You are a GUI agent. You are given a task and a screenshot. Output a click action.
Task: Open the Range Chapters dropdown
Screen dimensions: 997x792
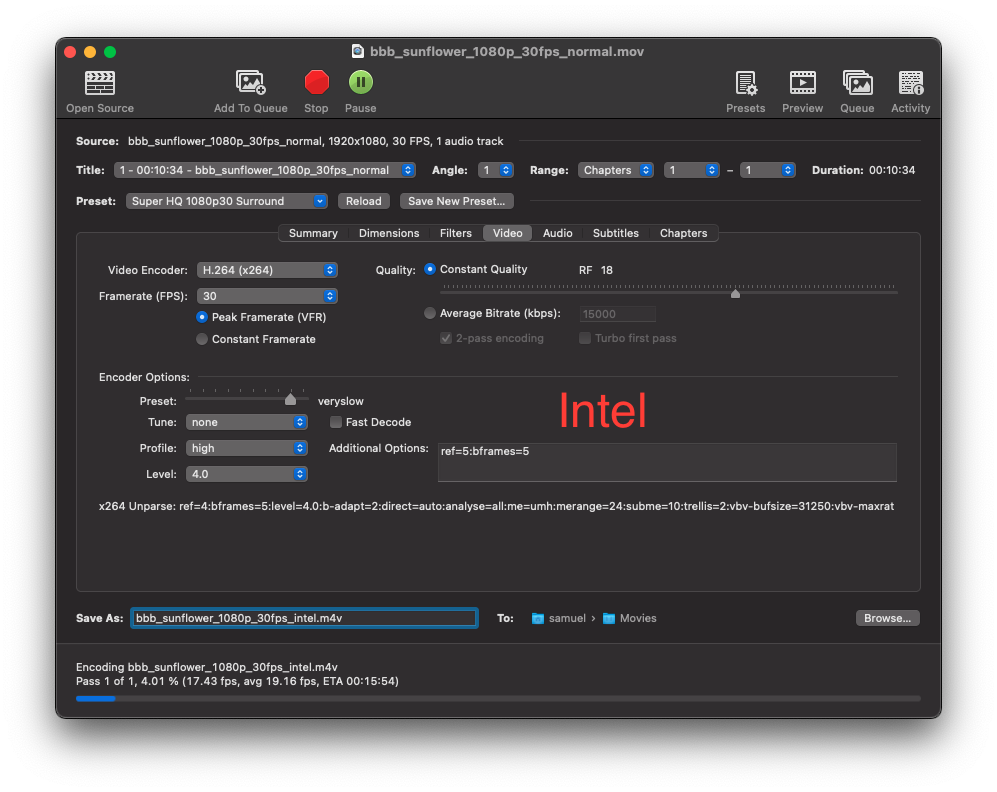[615, 170]
